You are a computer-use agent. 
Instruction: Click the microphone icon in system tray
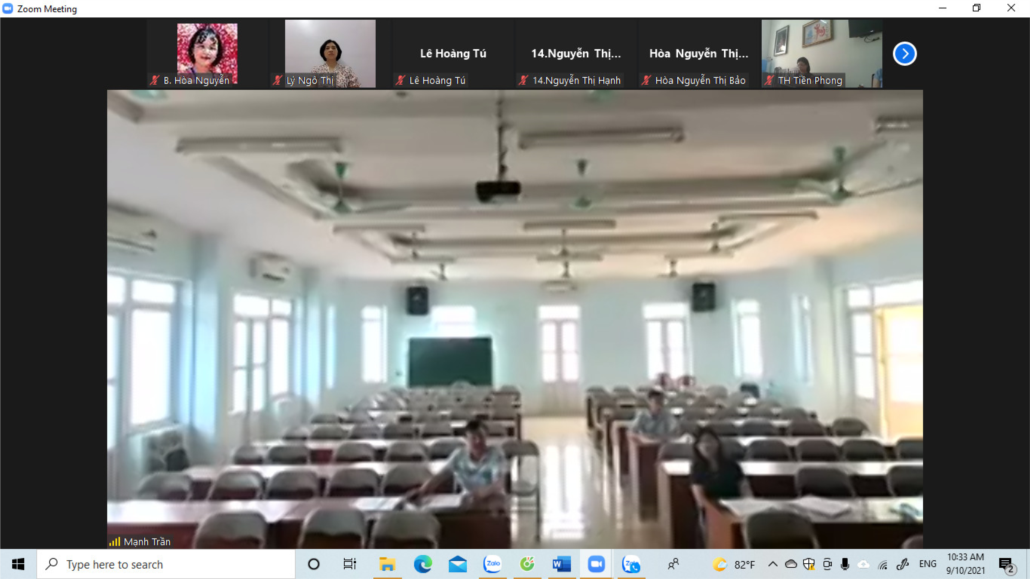845,565
